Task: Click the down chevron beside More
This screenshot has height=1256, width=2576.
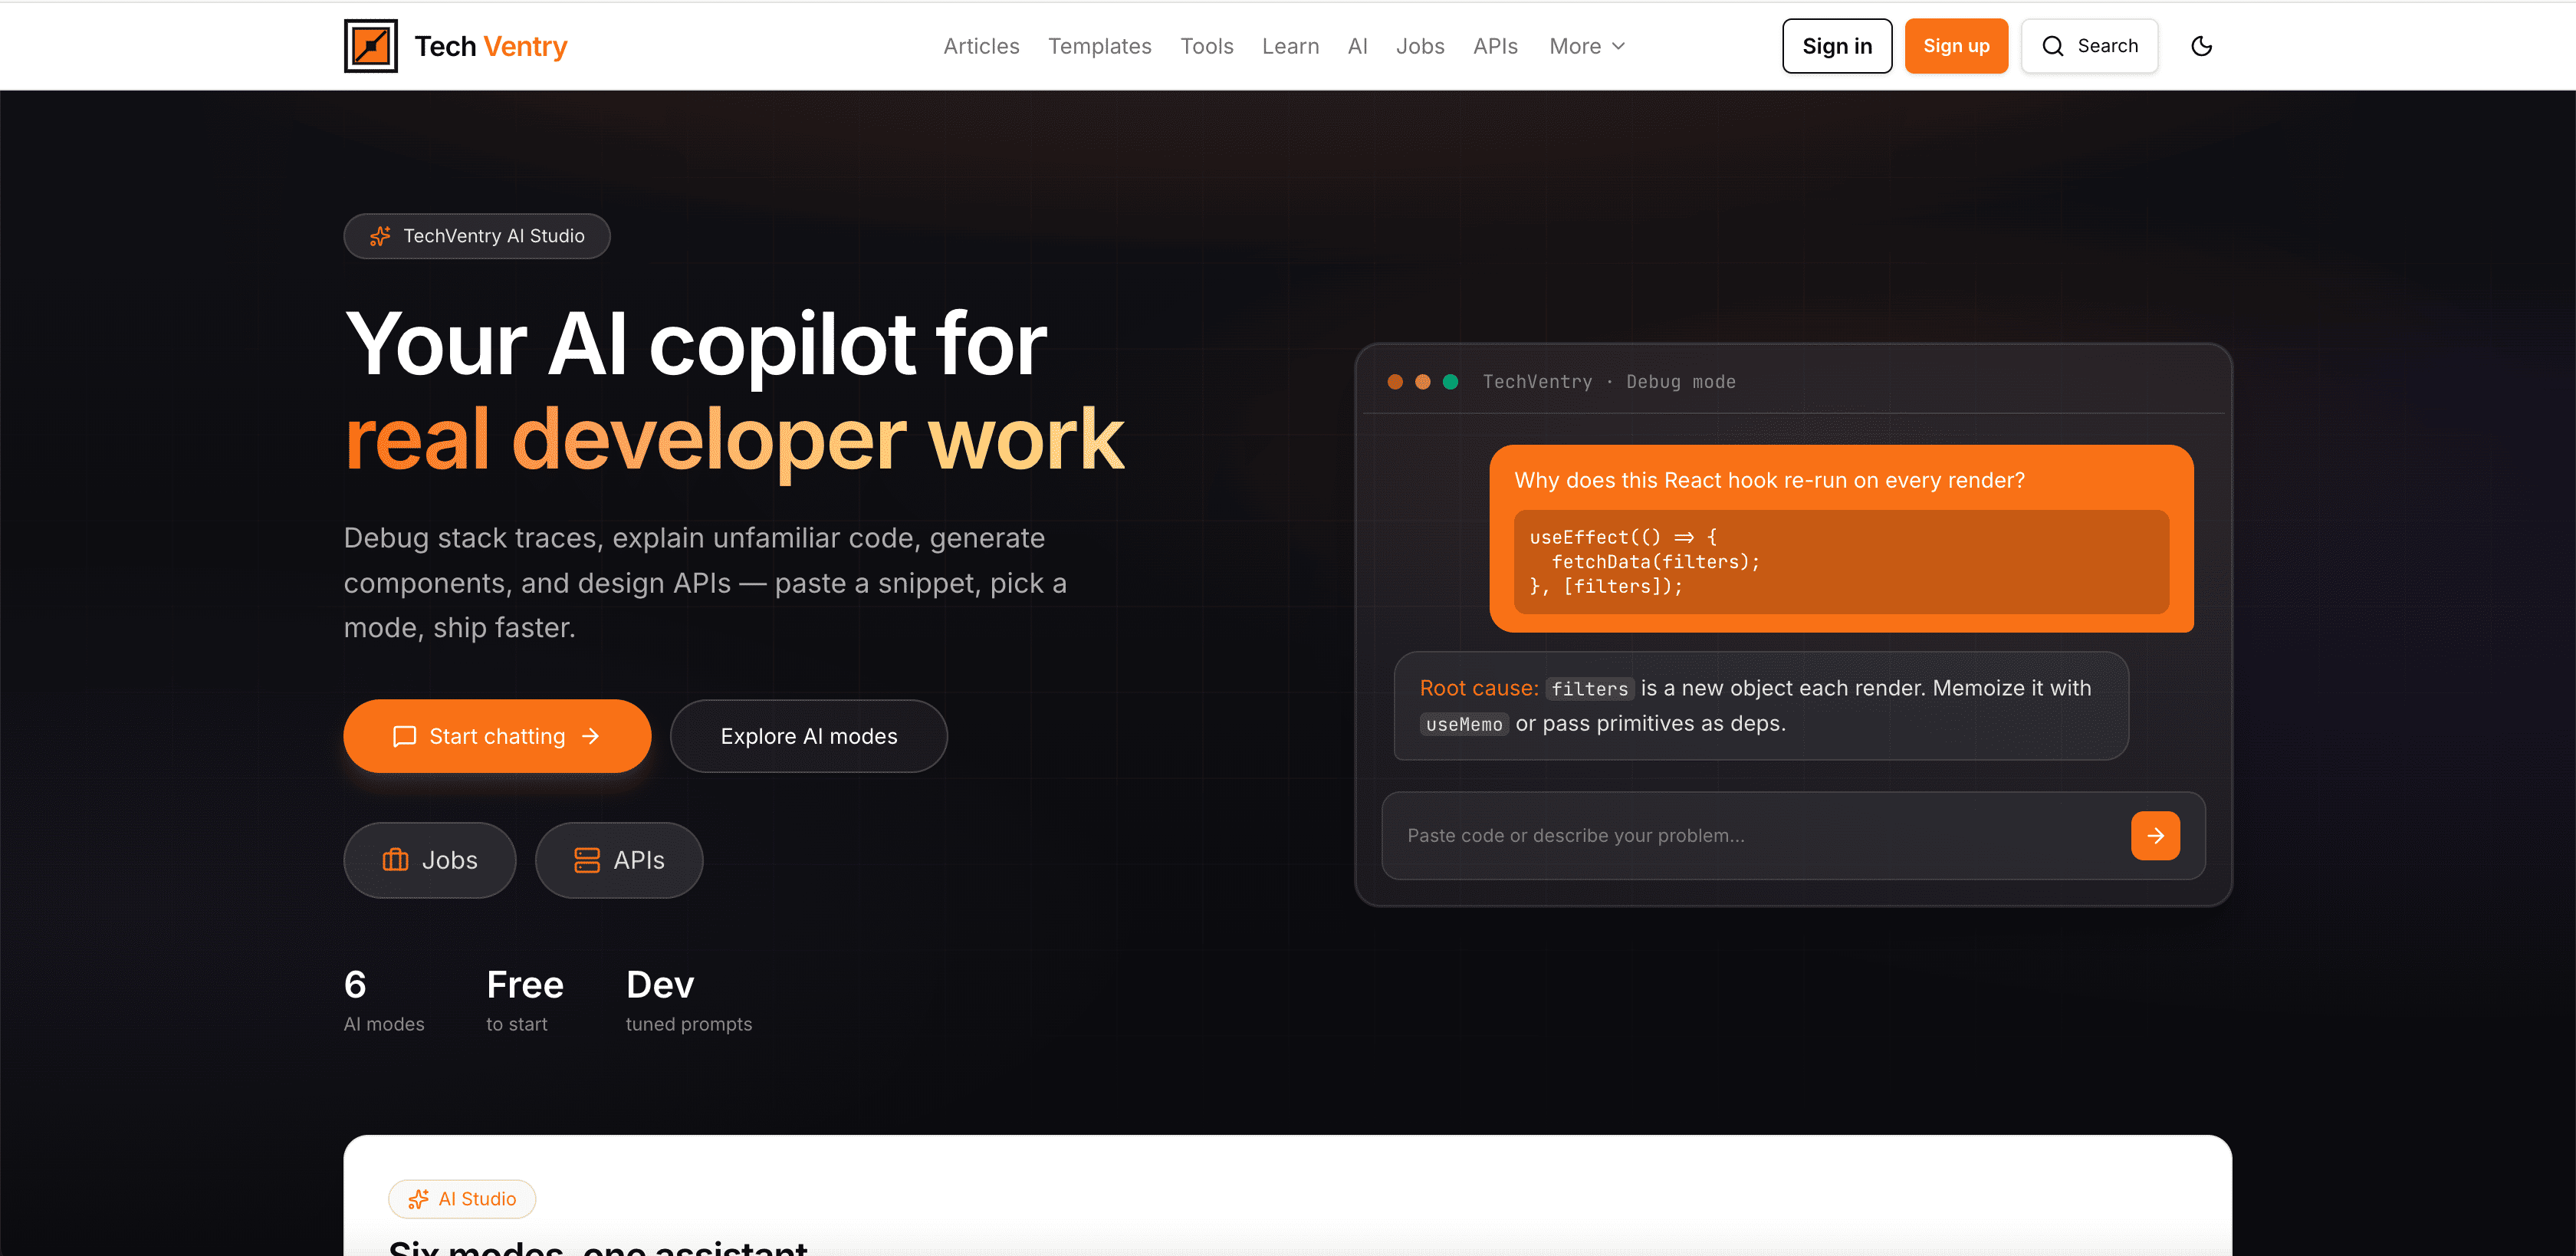Action: tap(1618, 46)
